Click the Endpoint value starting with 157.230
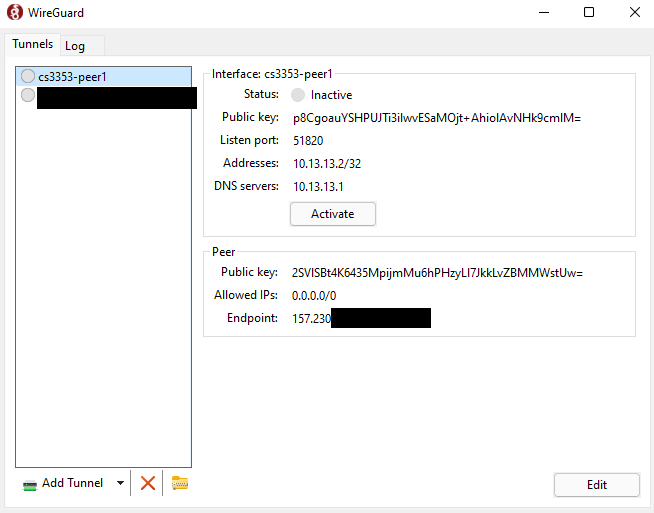The height and width of the screenshot is (513, 654). pos(361,319)
